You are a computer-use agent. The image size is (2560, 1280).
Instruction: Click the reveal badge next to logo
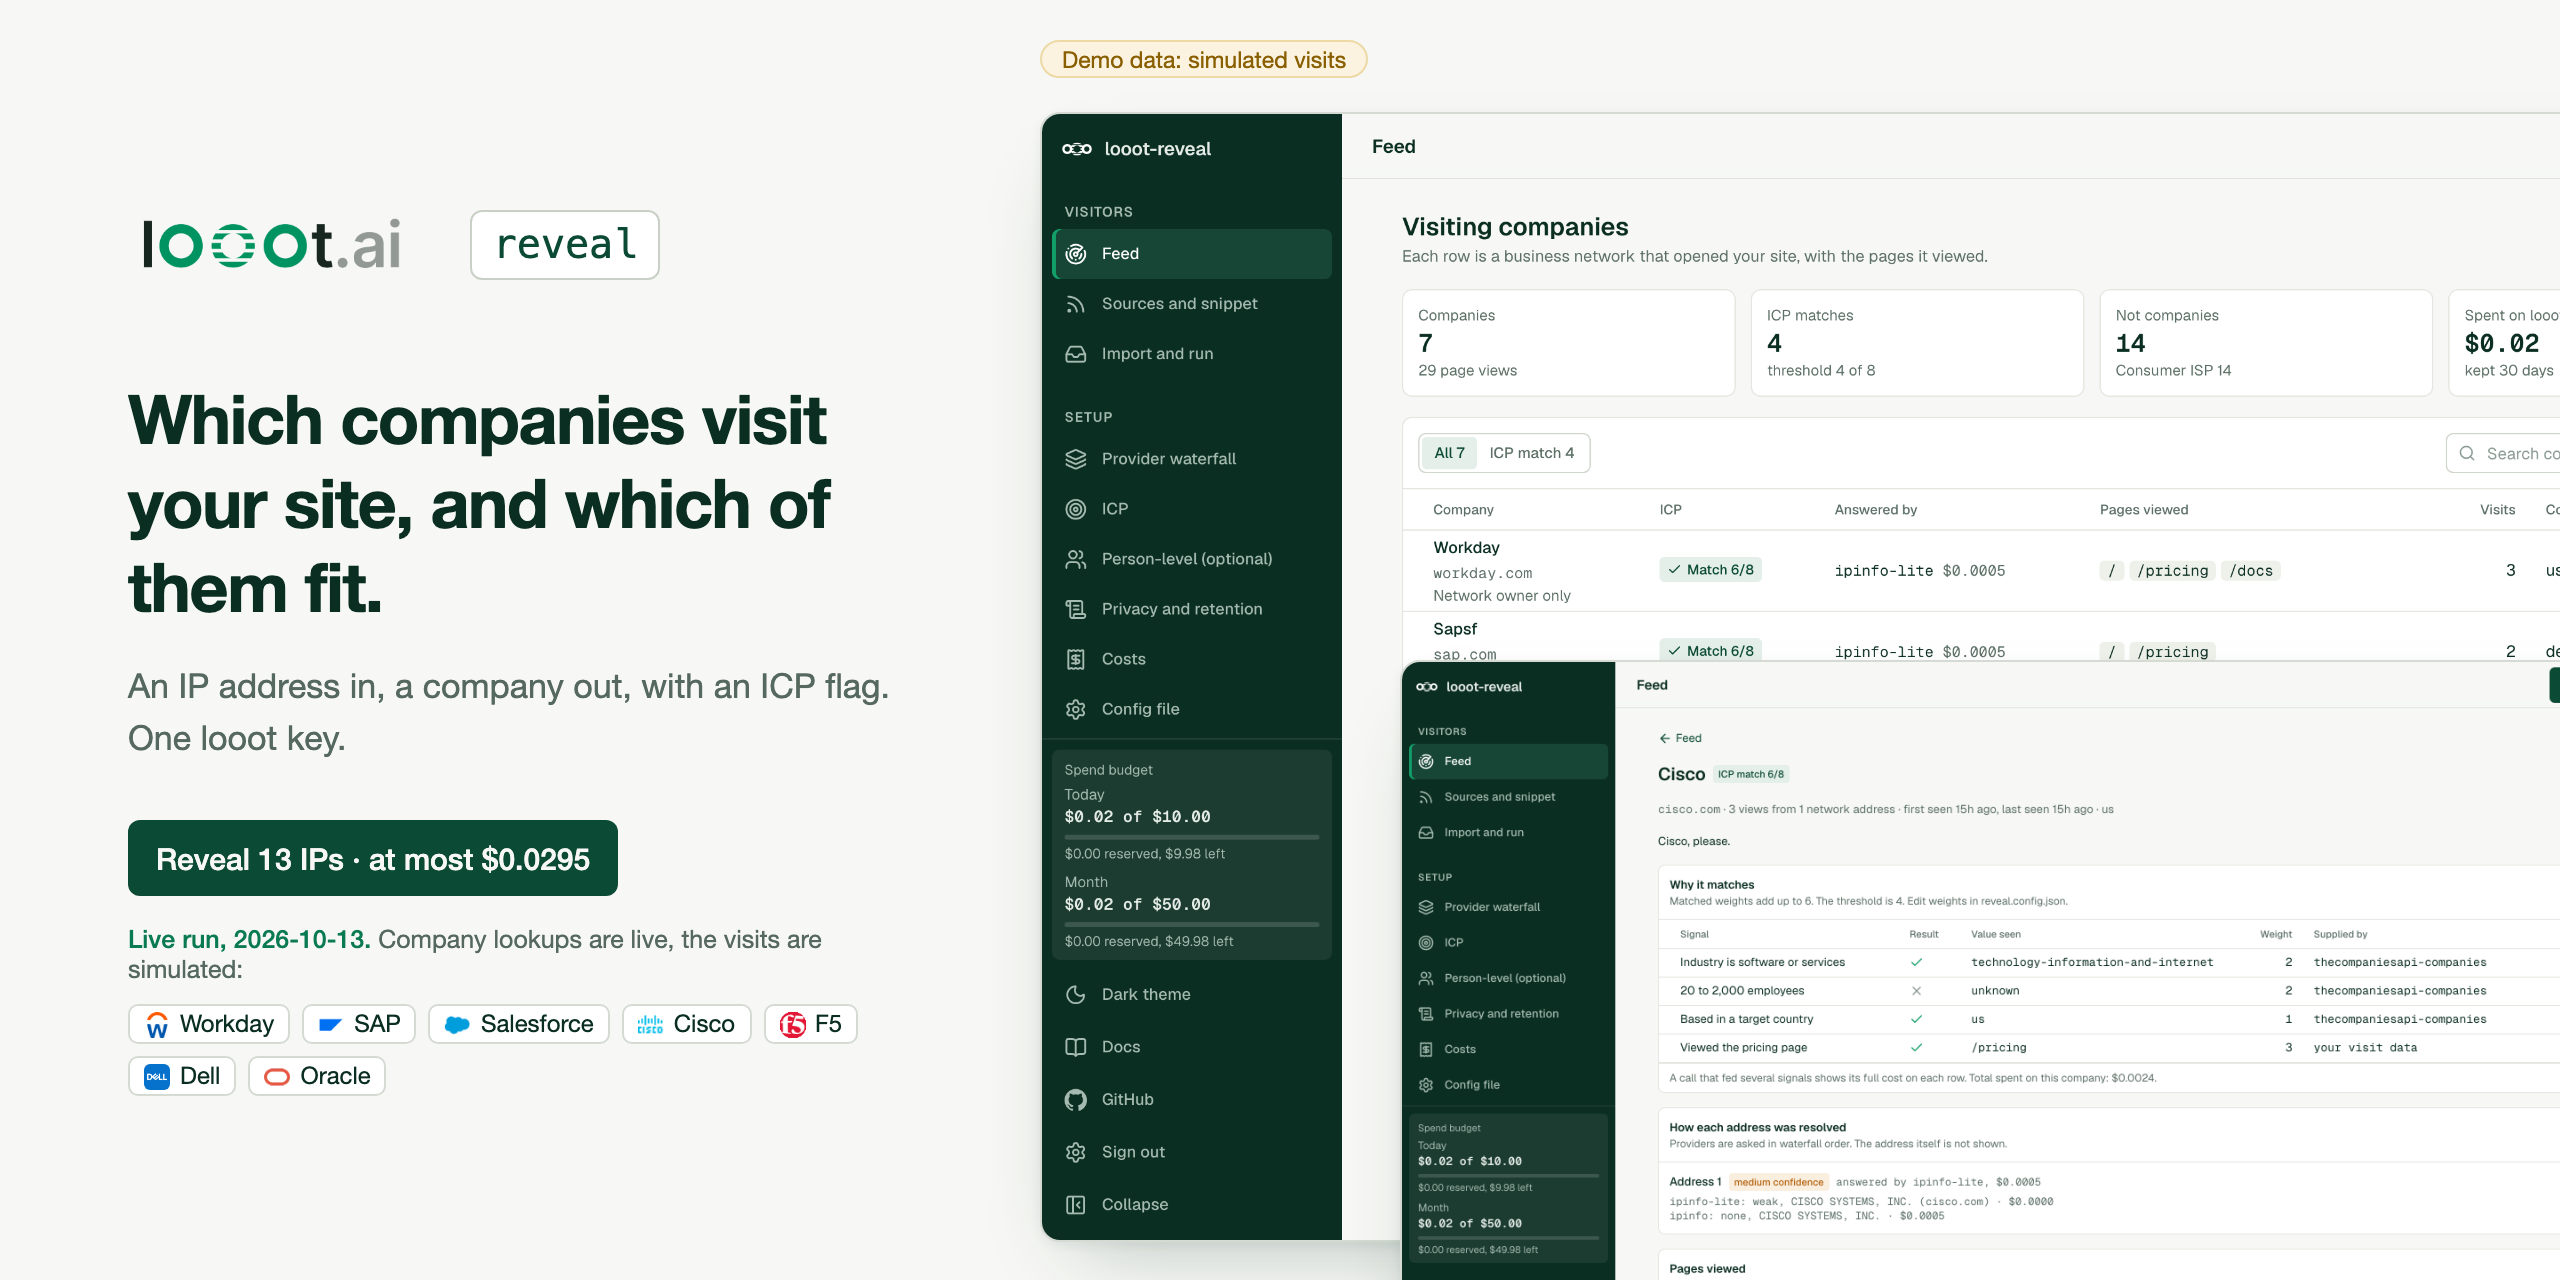tap(565, 245)
